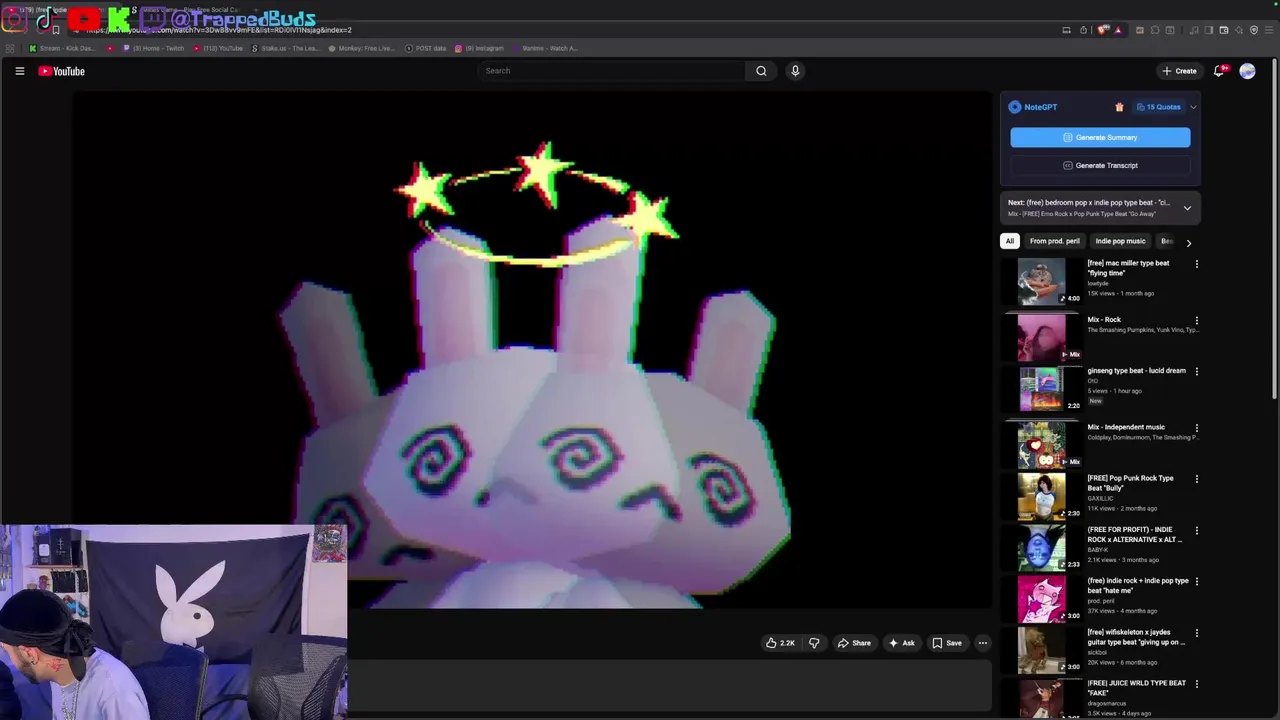The image size is (1280, 720).
Task: Click the Generate Transcript button
Action: [x=1100, y=165]
